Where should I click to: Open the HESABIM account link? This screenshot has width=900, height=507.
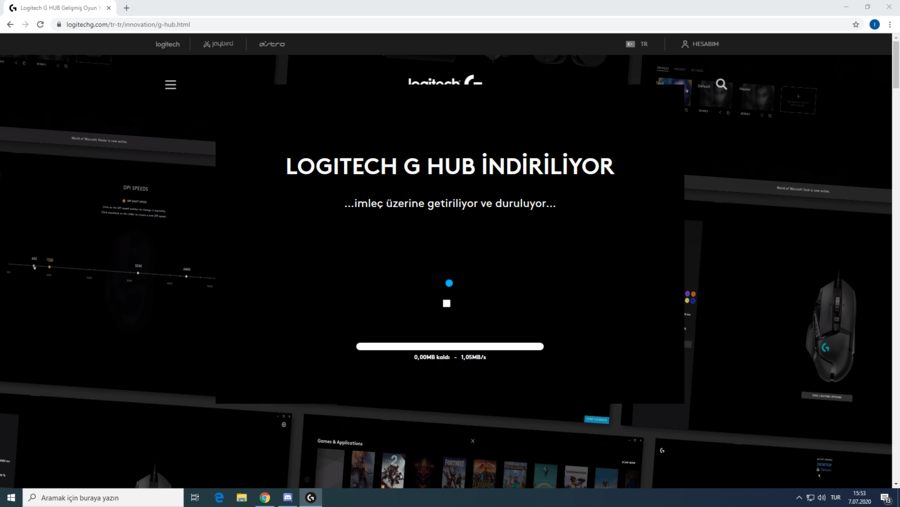[x=700, y=44]
